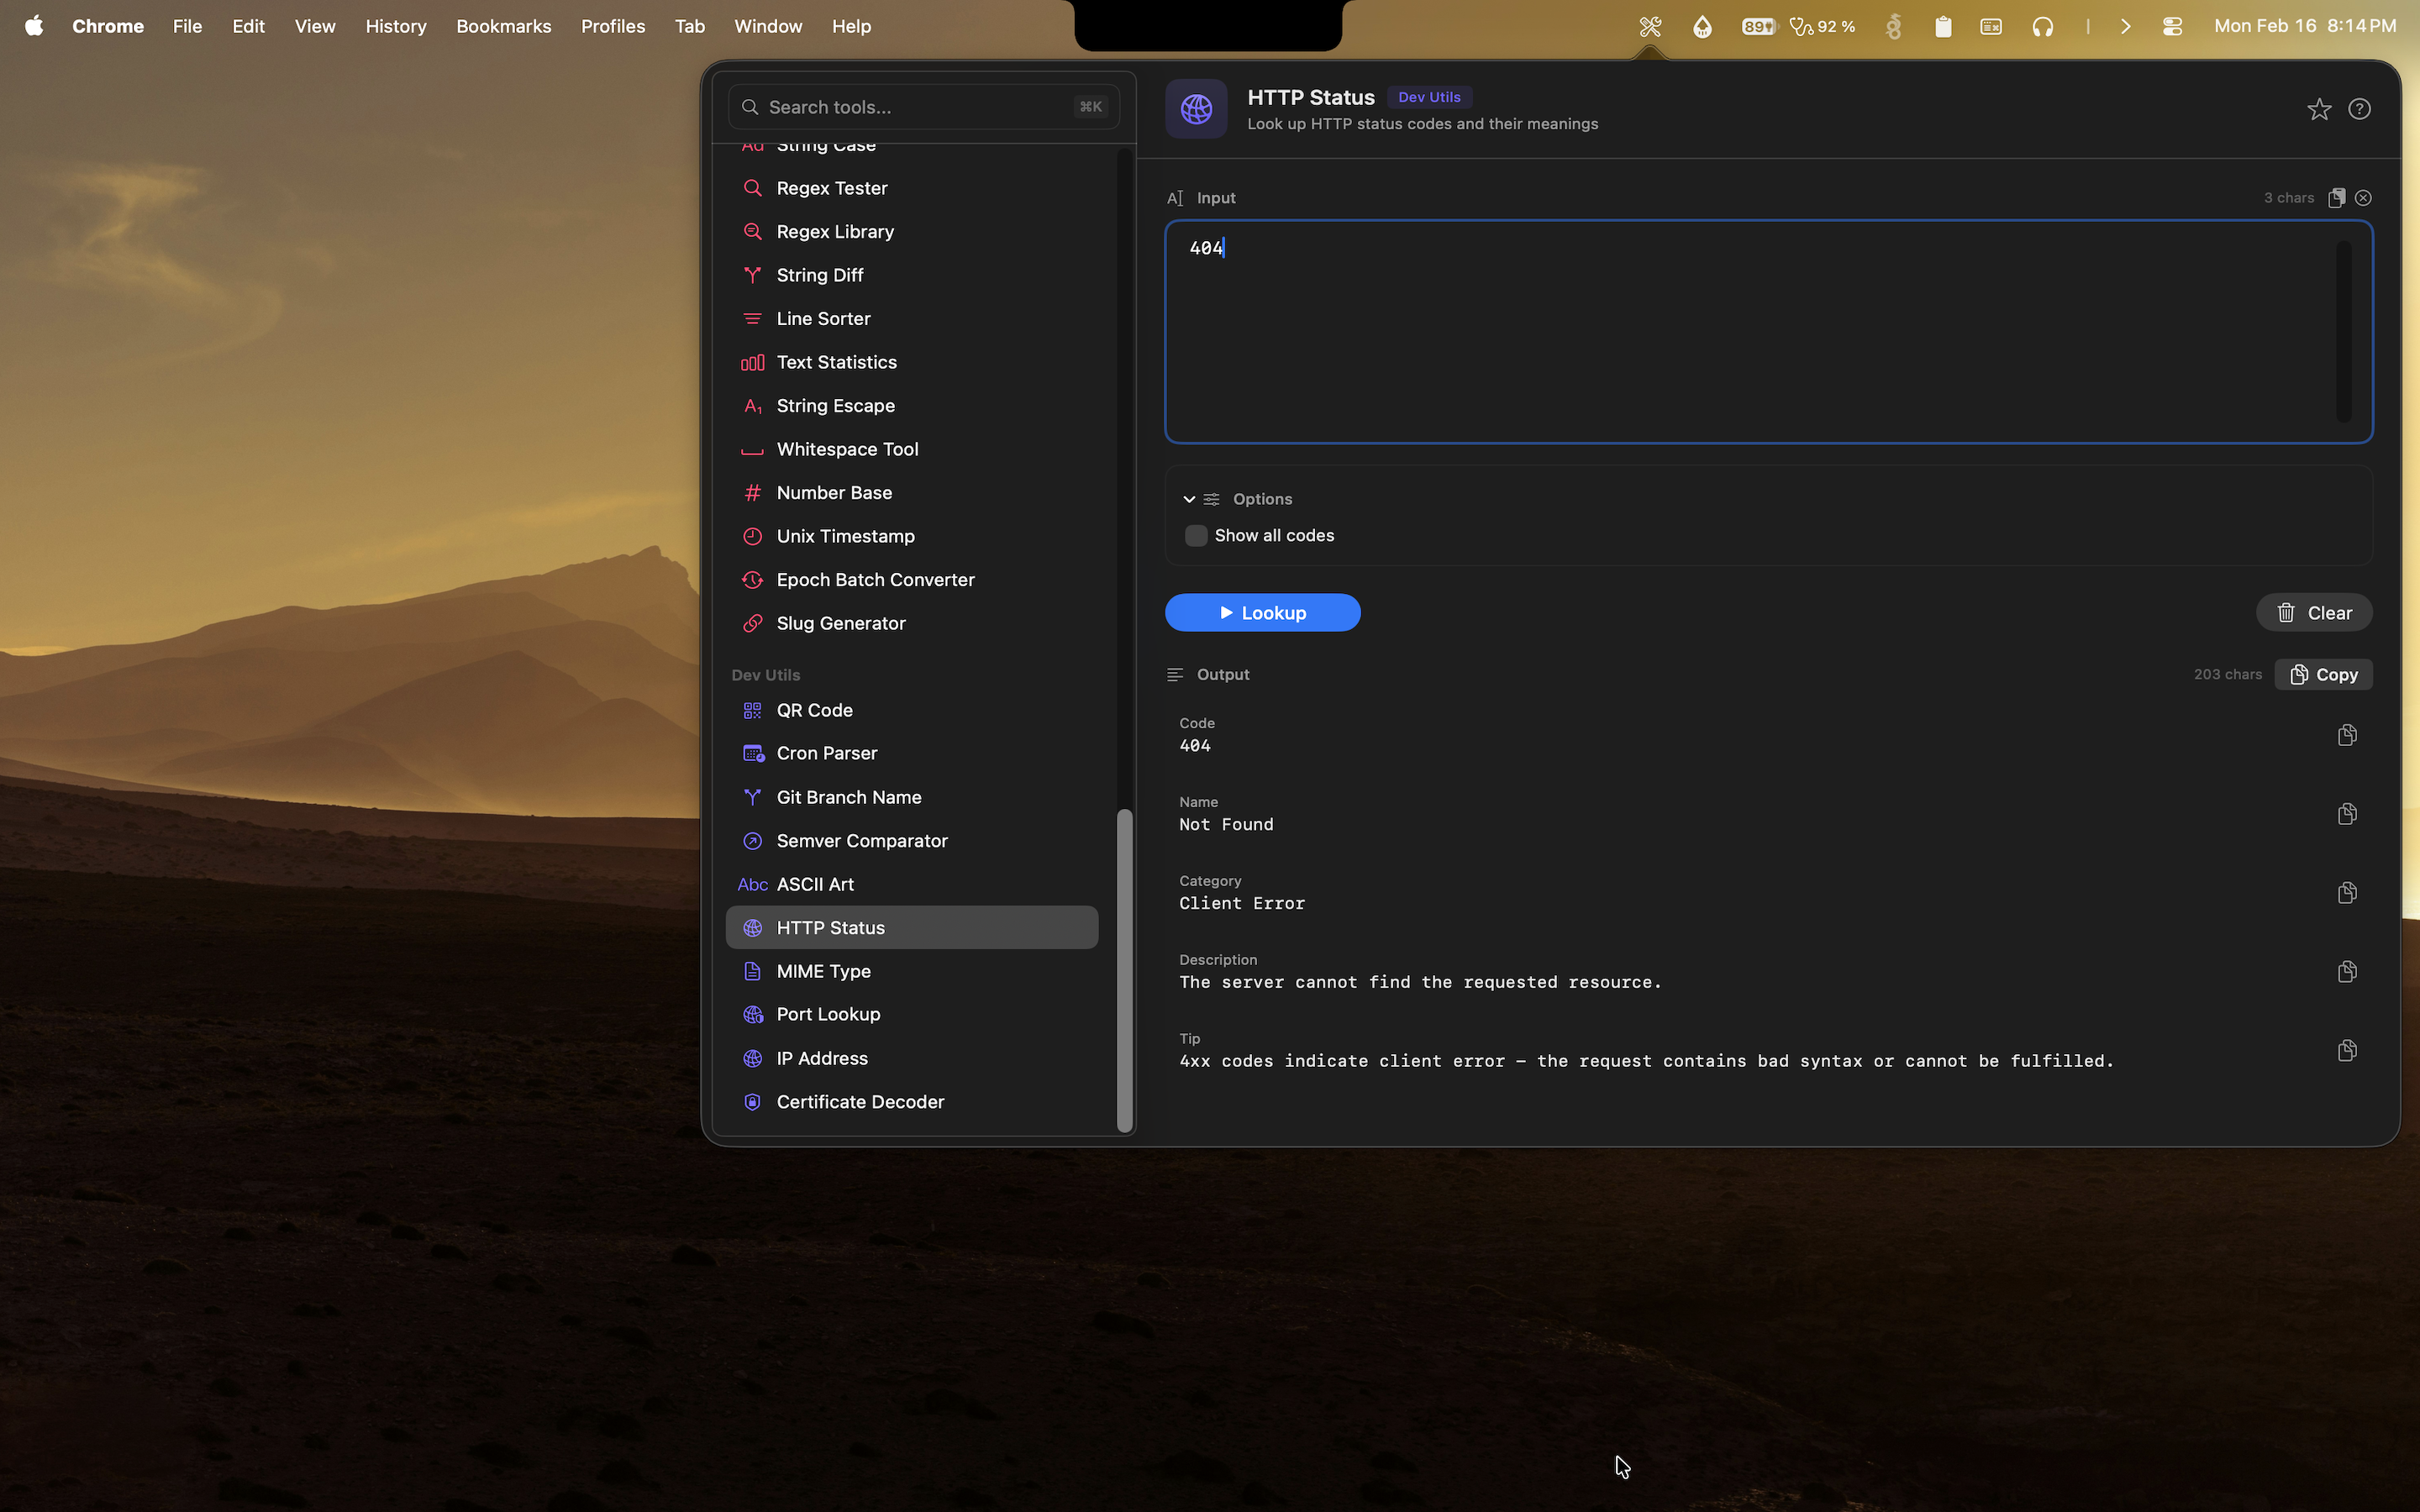
Task: Copy the input text using clipboard icon
Action: (x=2337, y=197)
